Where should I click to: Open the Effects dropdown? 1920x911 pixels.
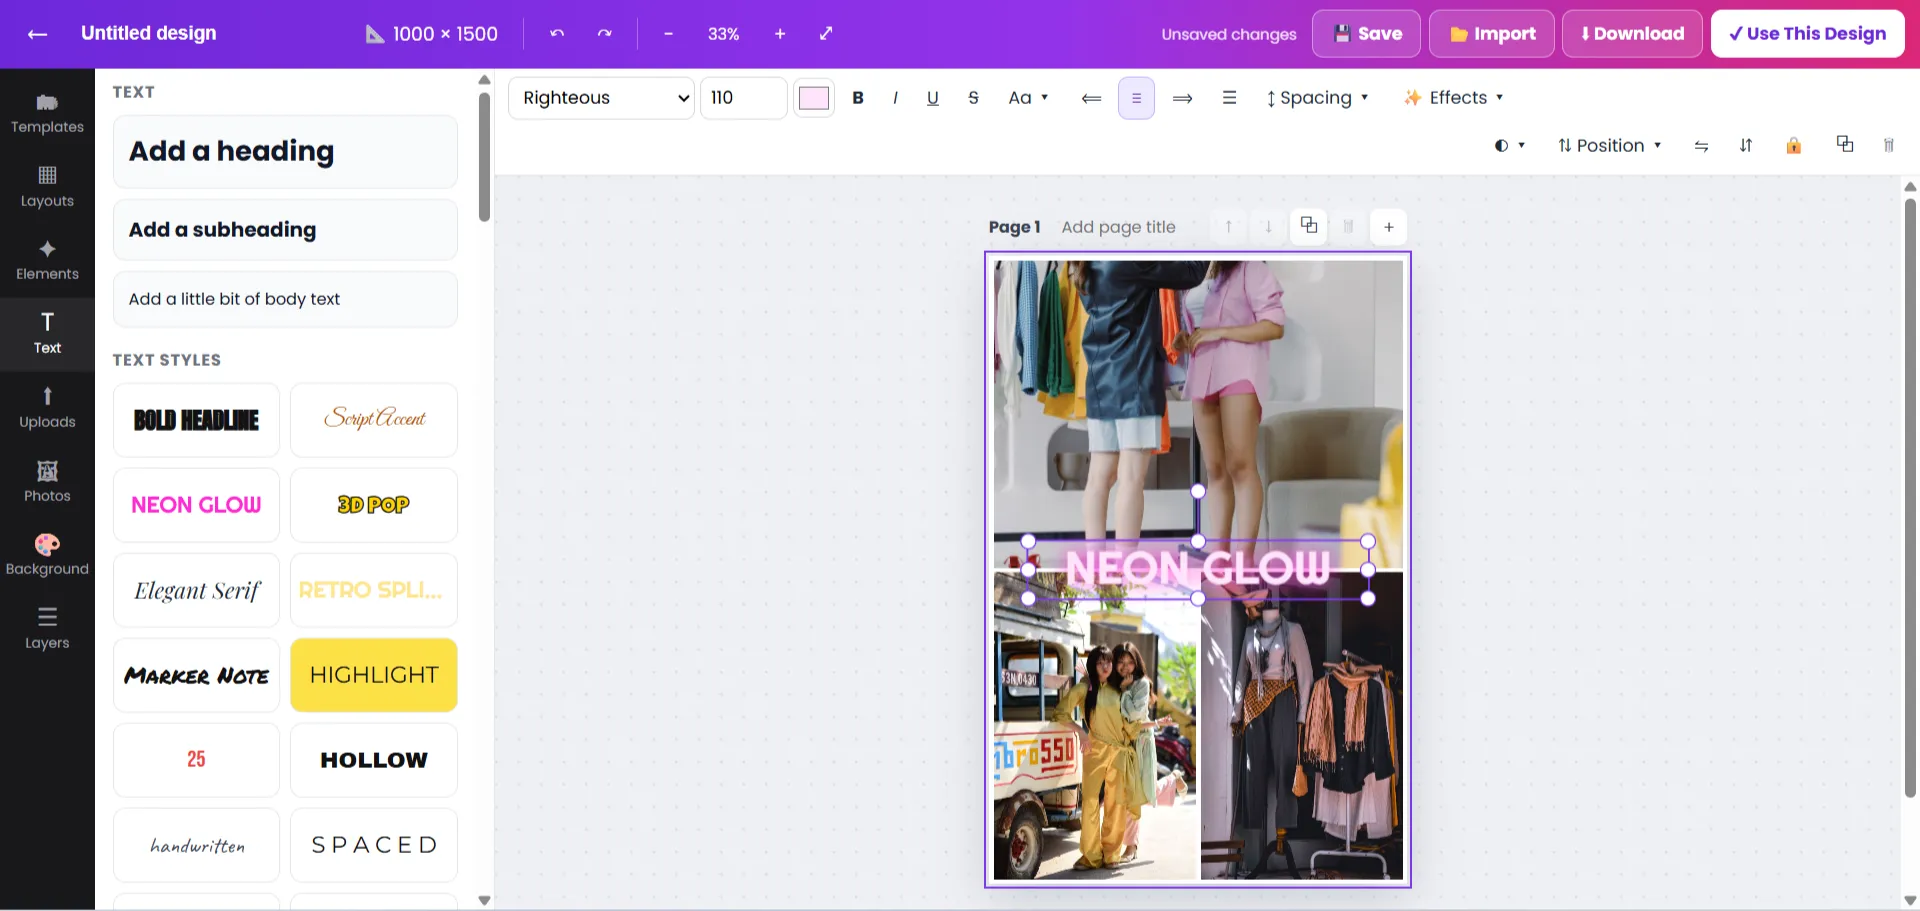1453,98
